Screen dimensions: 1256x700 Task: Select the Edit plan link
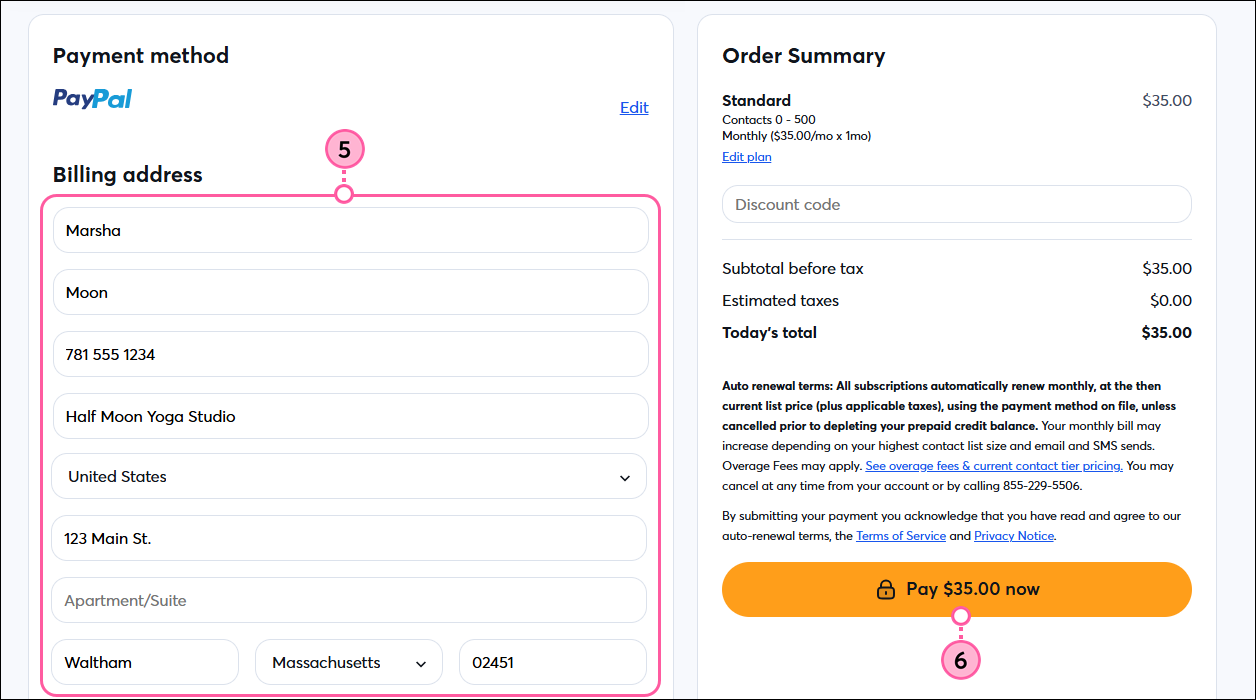pos(746,156)
